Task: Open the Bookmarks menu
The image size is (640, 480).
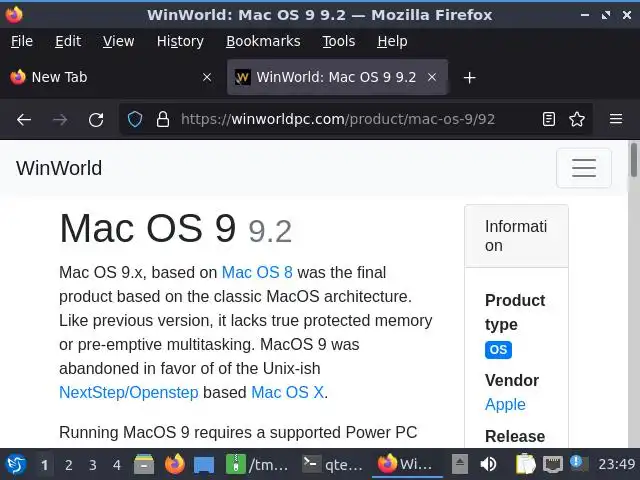Action: [263, 41]
